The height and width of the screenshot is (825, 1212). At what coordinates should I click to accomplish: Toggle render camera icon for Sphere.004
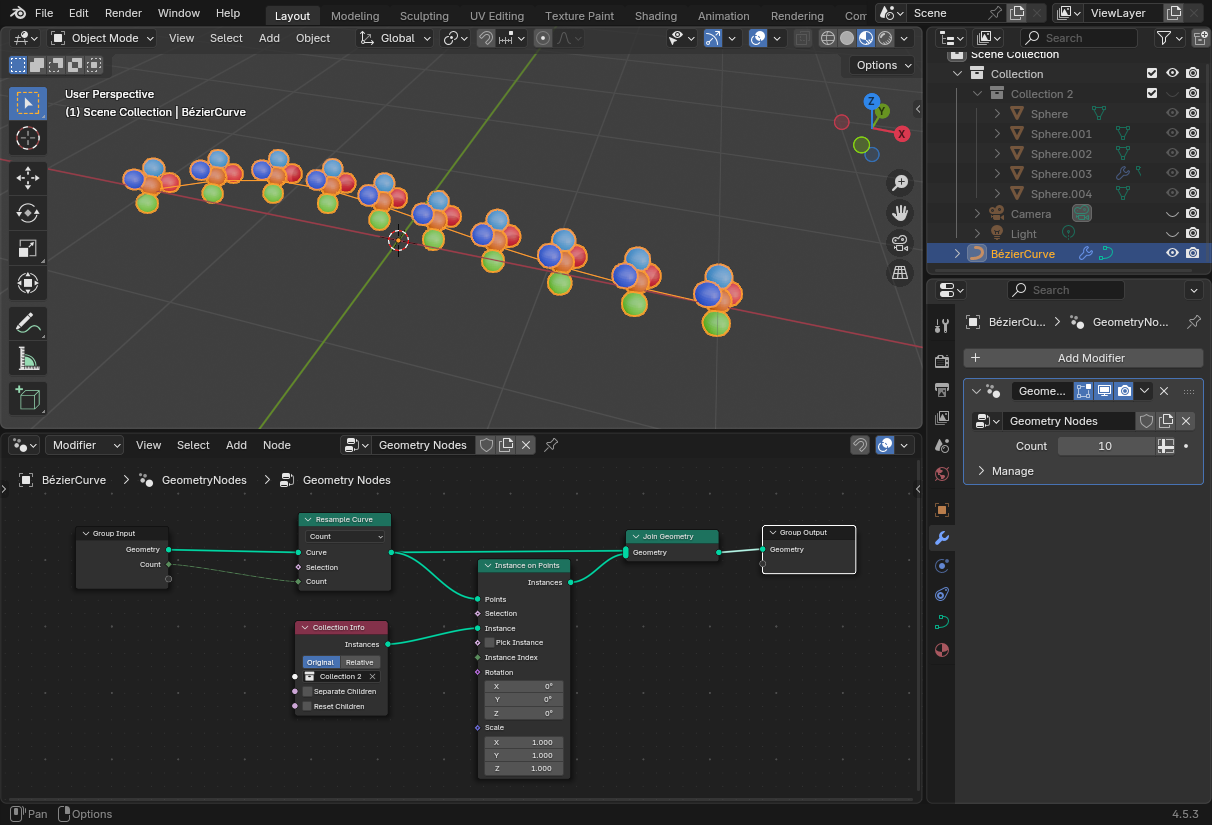[1192, 193]
